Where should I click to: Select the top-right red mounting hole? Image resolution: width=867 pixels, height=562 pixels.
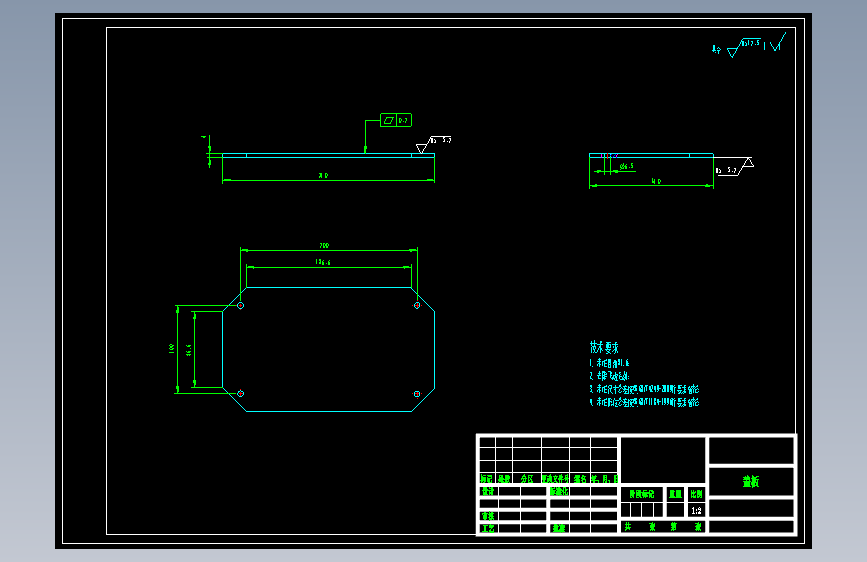pyautogui.click(x=417, y=305)
